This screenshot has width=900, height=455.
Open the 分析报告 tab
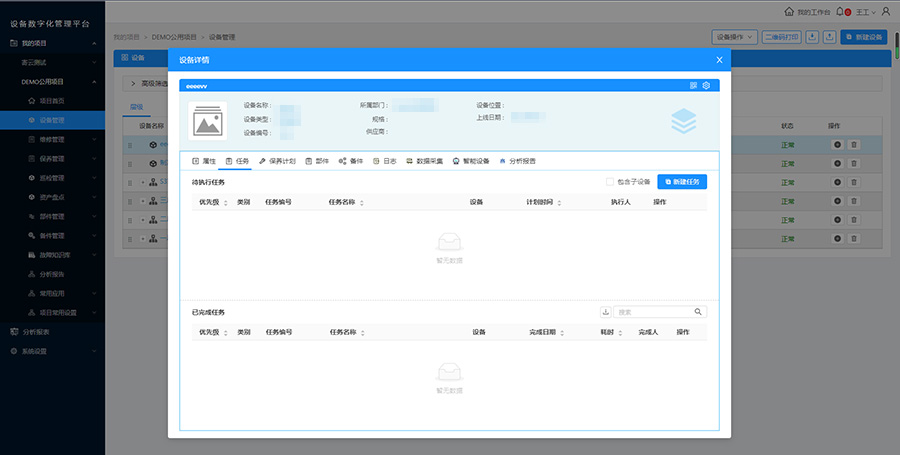516,160
